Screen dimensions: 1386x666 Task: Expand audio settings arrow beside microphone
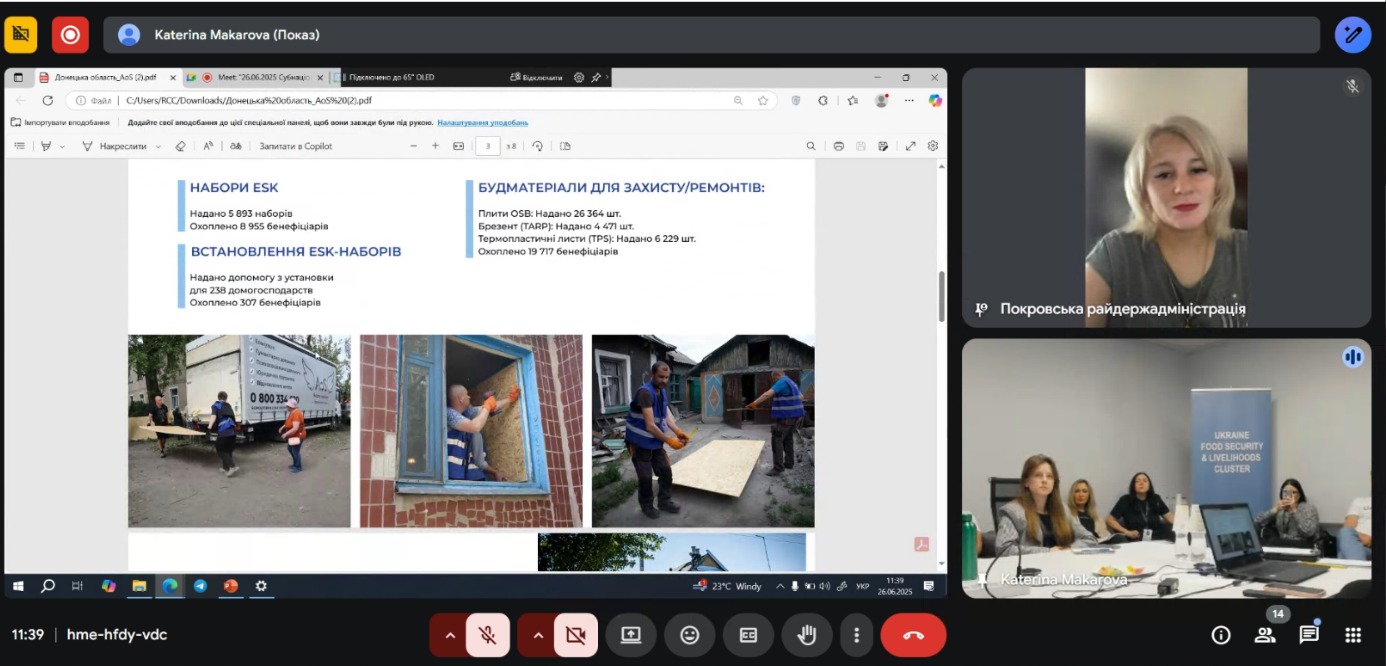coord(449,635)
